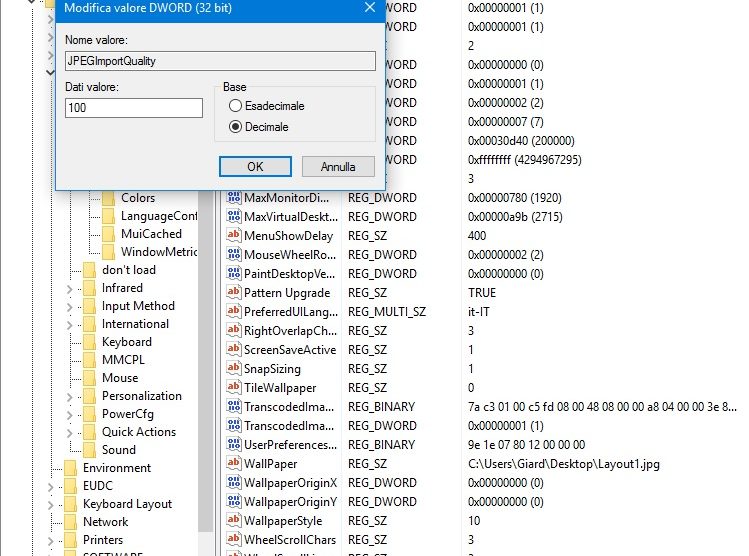Expand the EUDC key
Image resolution: width=749 pixels, height=556 pixels.
51,487
